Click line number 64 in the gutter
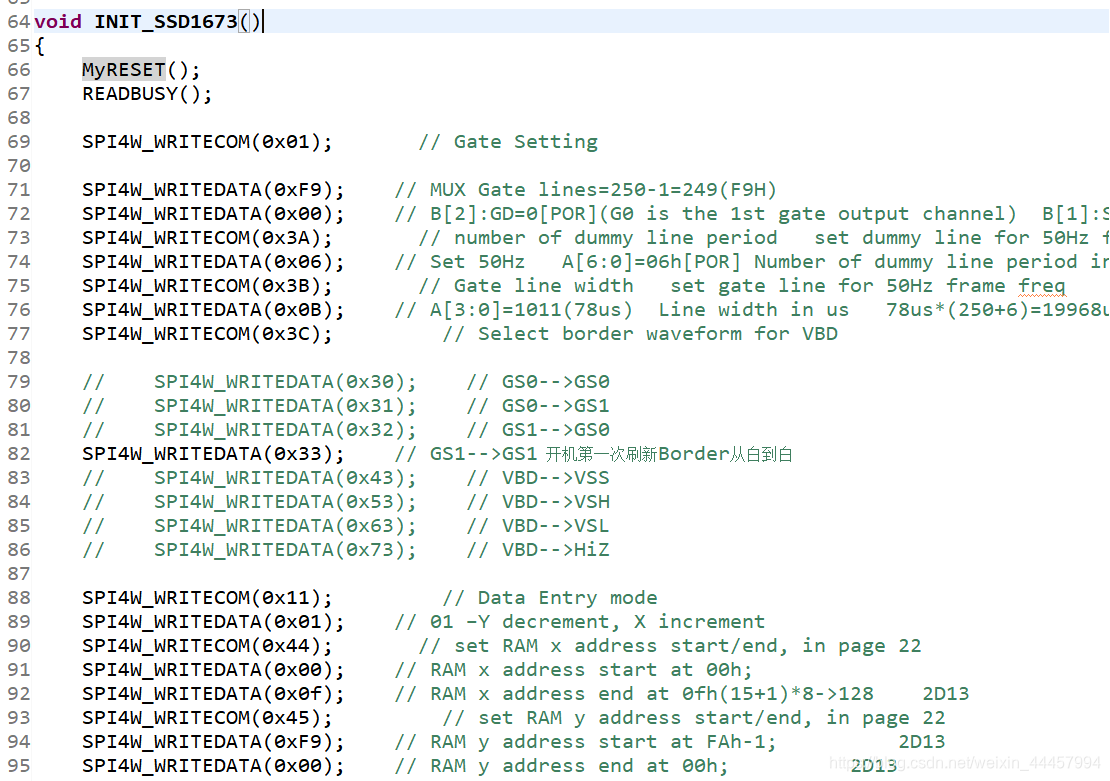Viewport: 1110px width, 781px height. coord(18,21)
